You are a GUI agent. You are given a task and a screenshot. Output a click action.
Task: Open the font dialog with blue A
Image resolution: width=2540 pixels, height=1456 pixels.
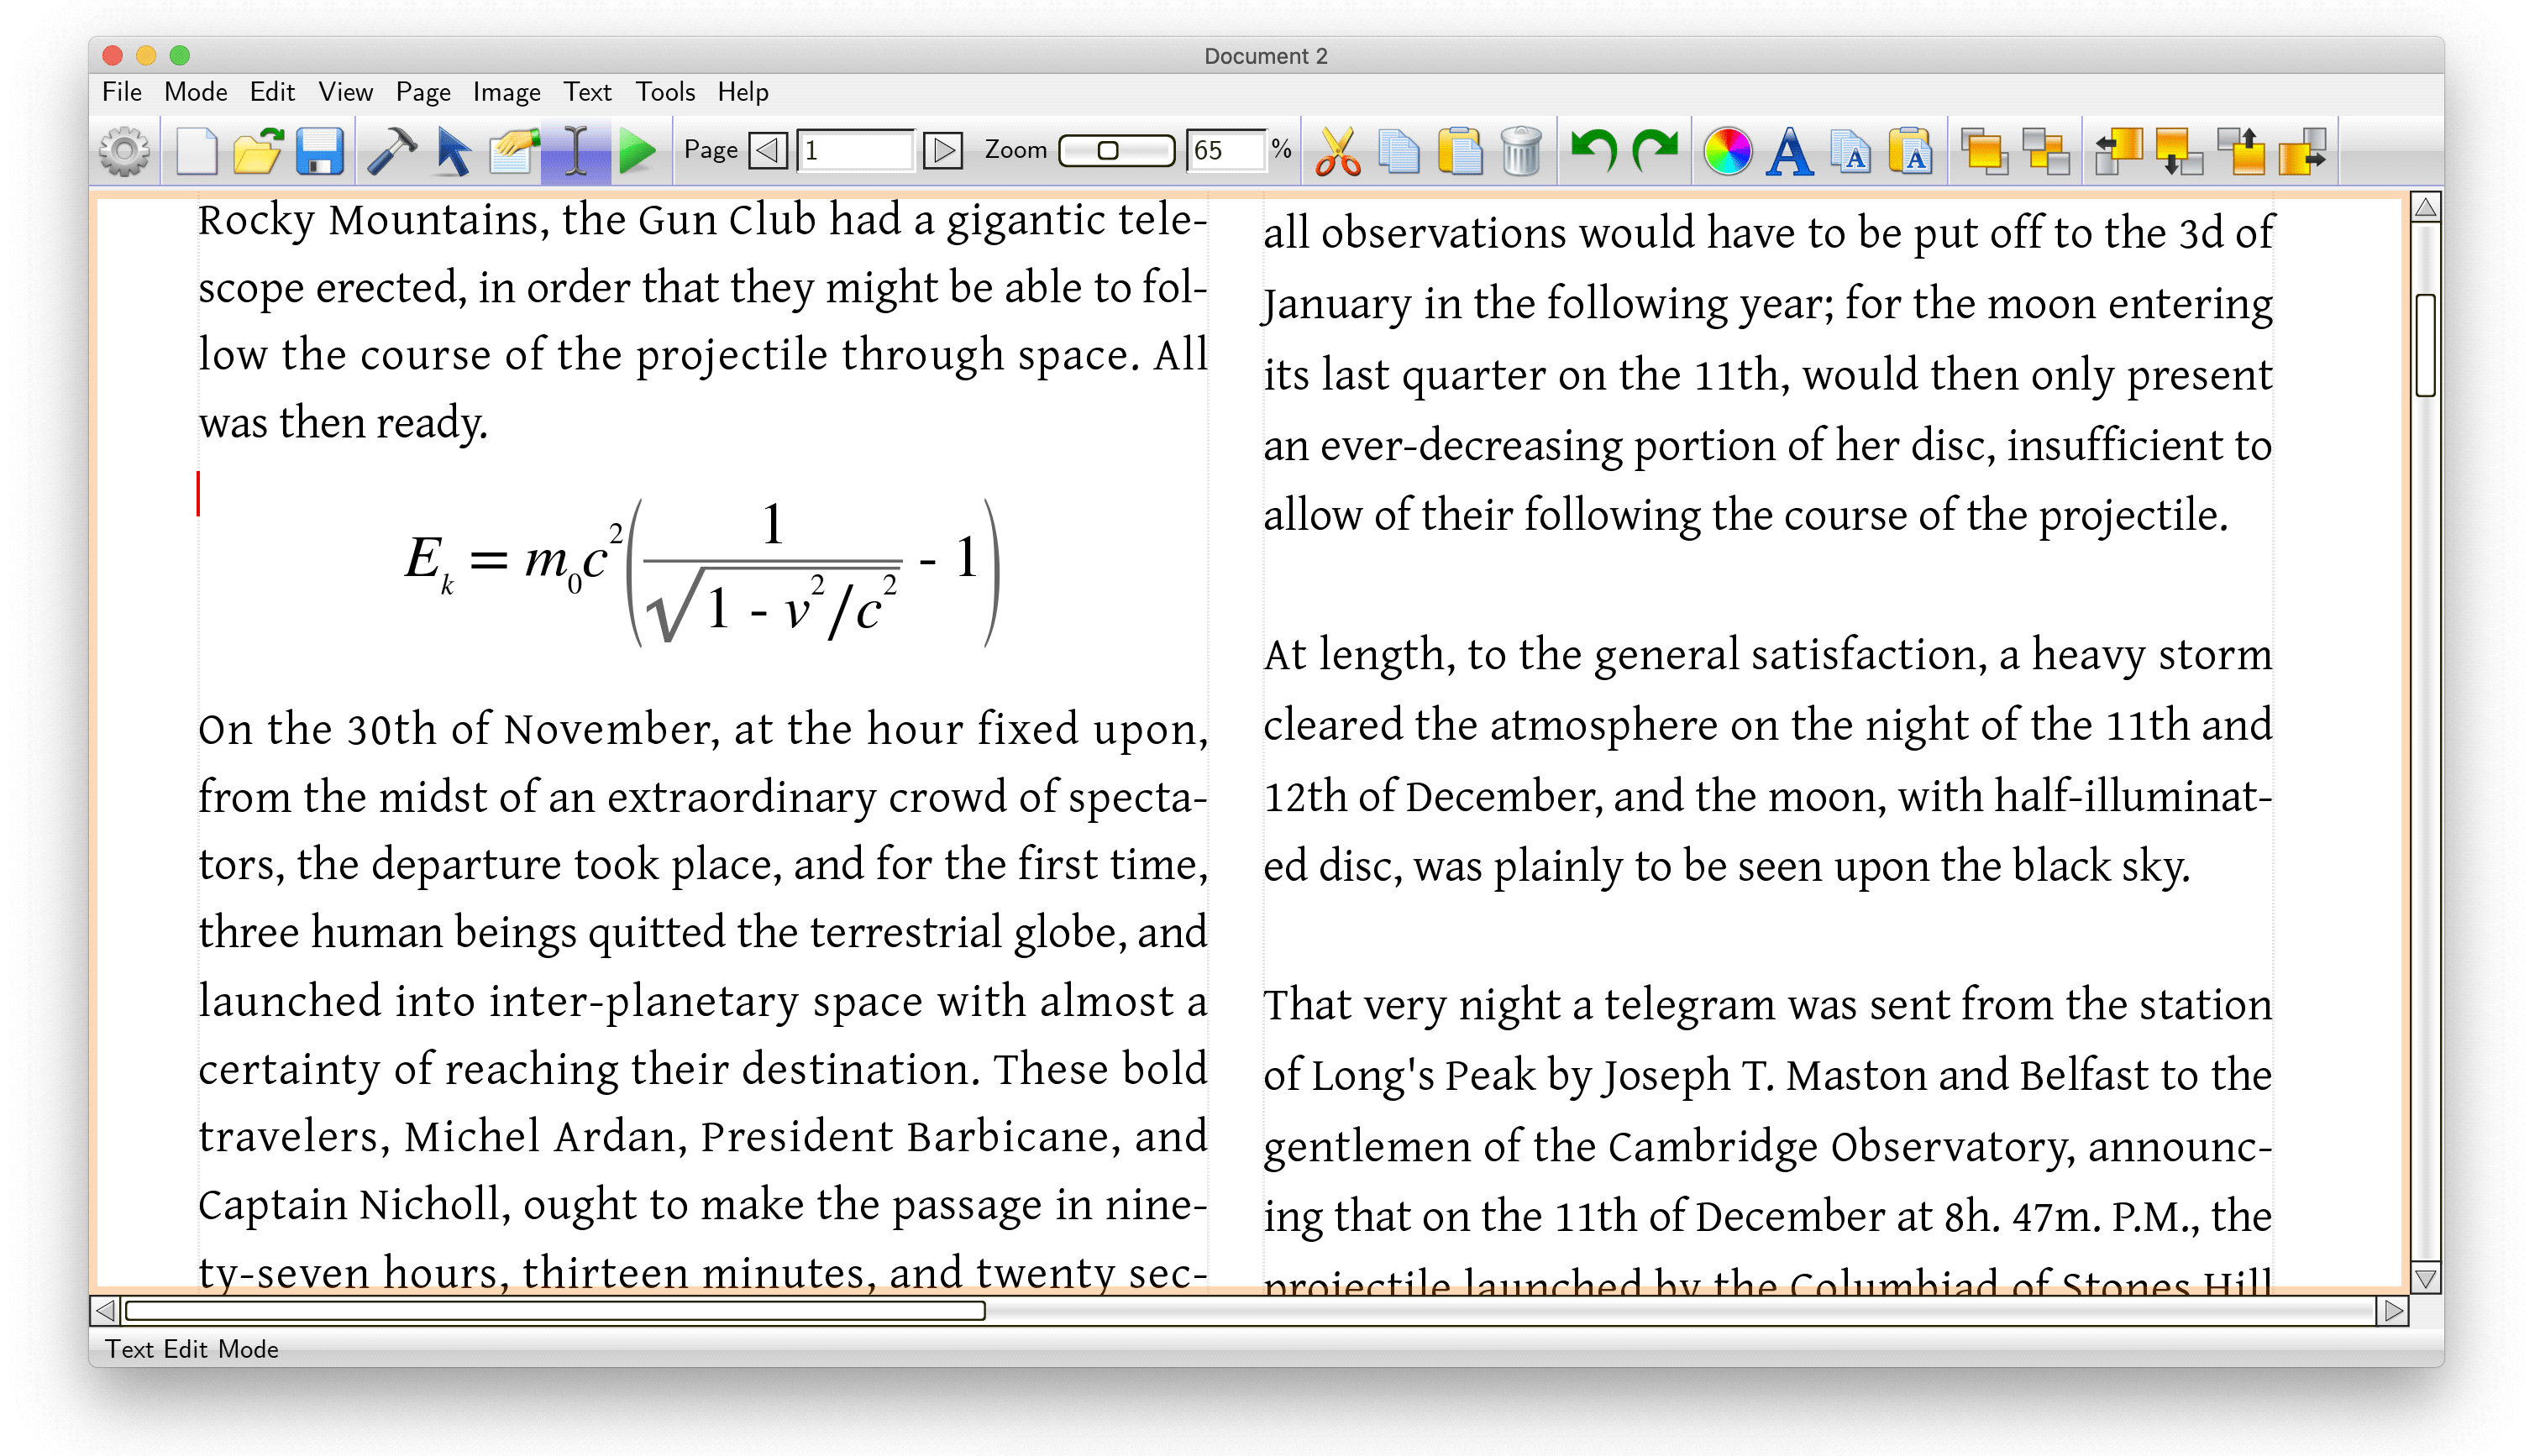point(1790,151)
